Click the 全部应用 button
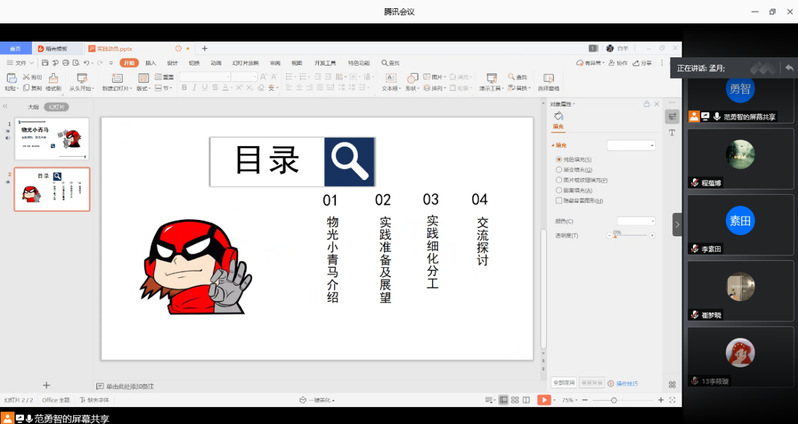The image size is (798, 424). pyautogui.click(x=564, y=383)
